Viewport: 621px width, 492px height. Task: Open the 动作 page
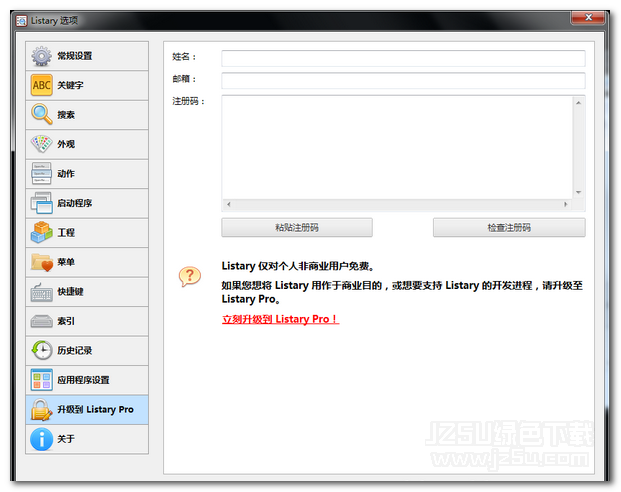pos(87,174)
